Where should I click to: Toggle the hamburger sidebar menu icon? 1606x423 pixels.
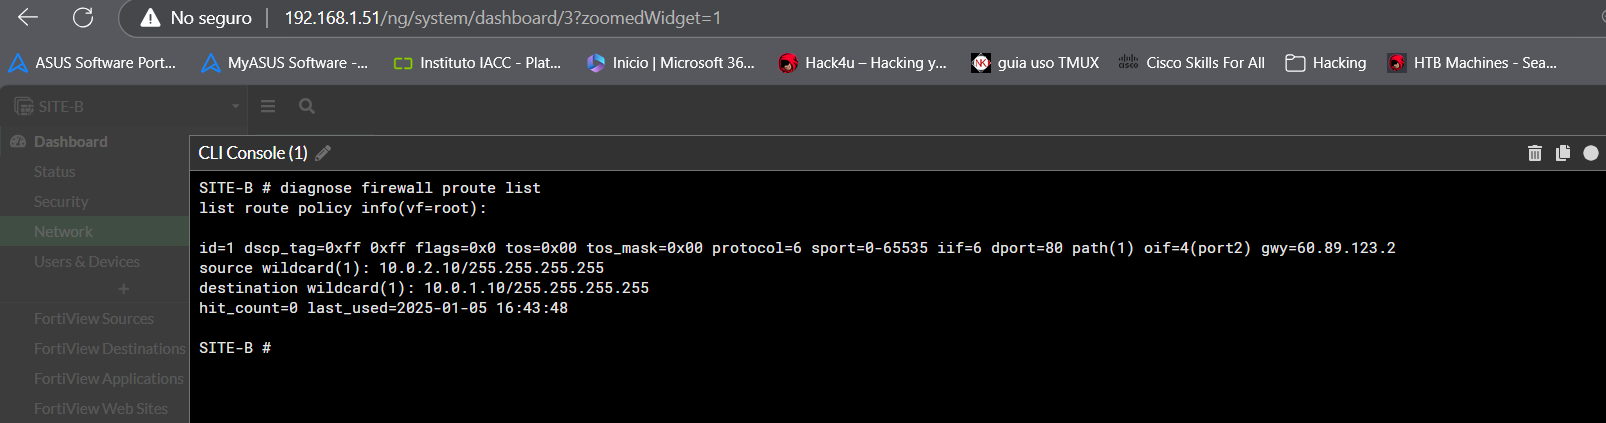point(268,106)
